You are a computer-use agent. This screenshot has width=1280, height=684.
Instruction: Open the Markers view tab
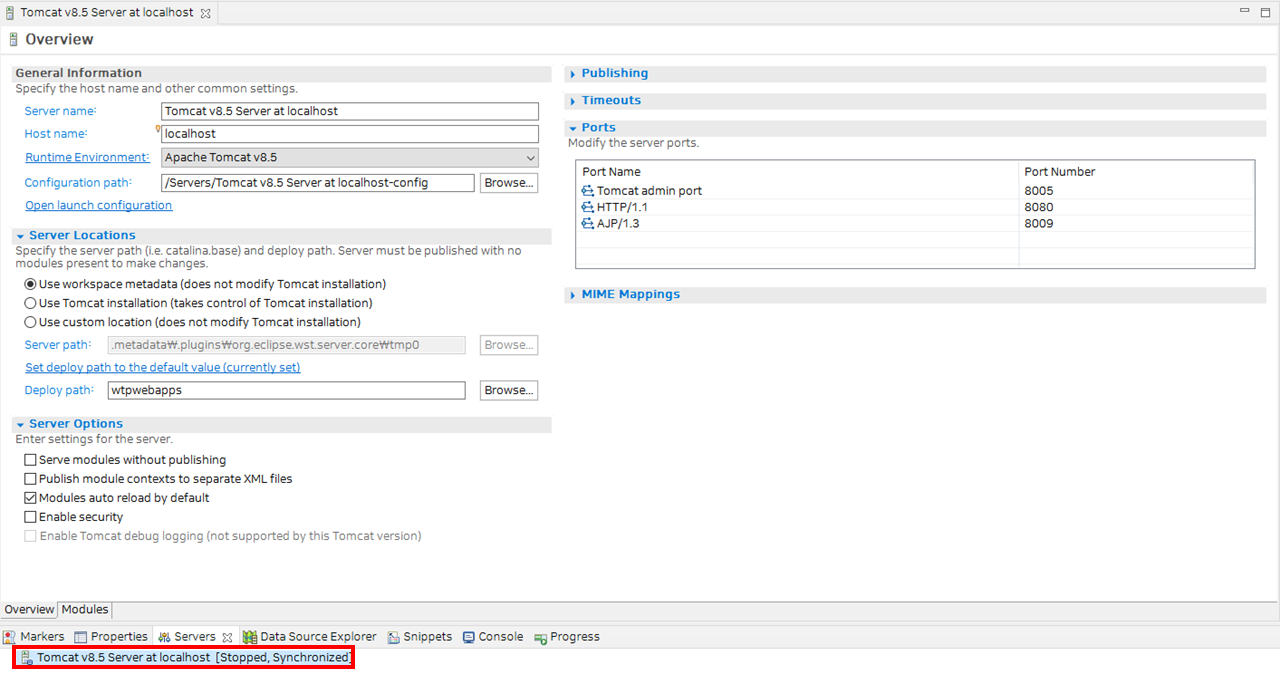[x=34, y=637]
